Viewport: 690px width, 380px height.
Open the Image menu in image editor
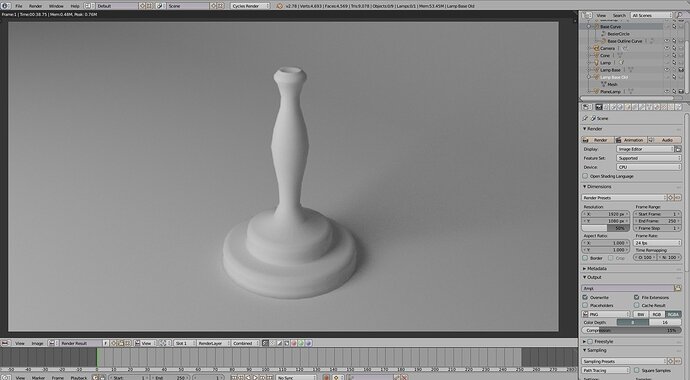coord(37,343)
